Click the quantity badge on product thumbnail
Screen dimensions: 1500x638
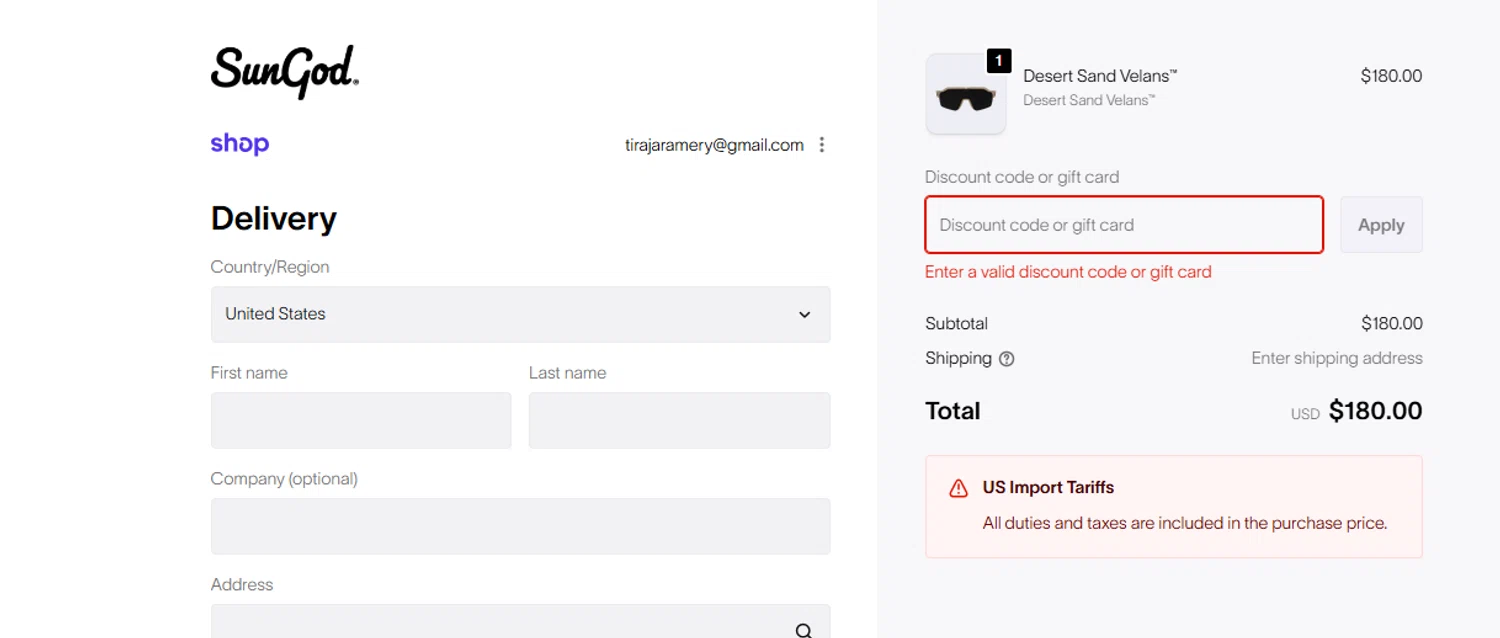point(999,61)
